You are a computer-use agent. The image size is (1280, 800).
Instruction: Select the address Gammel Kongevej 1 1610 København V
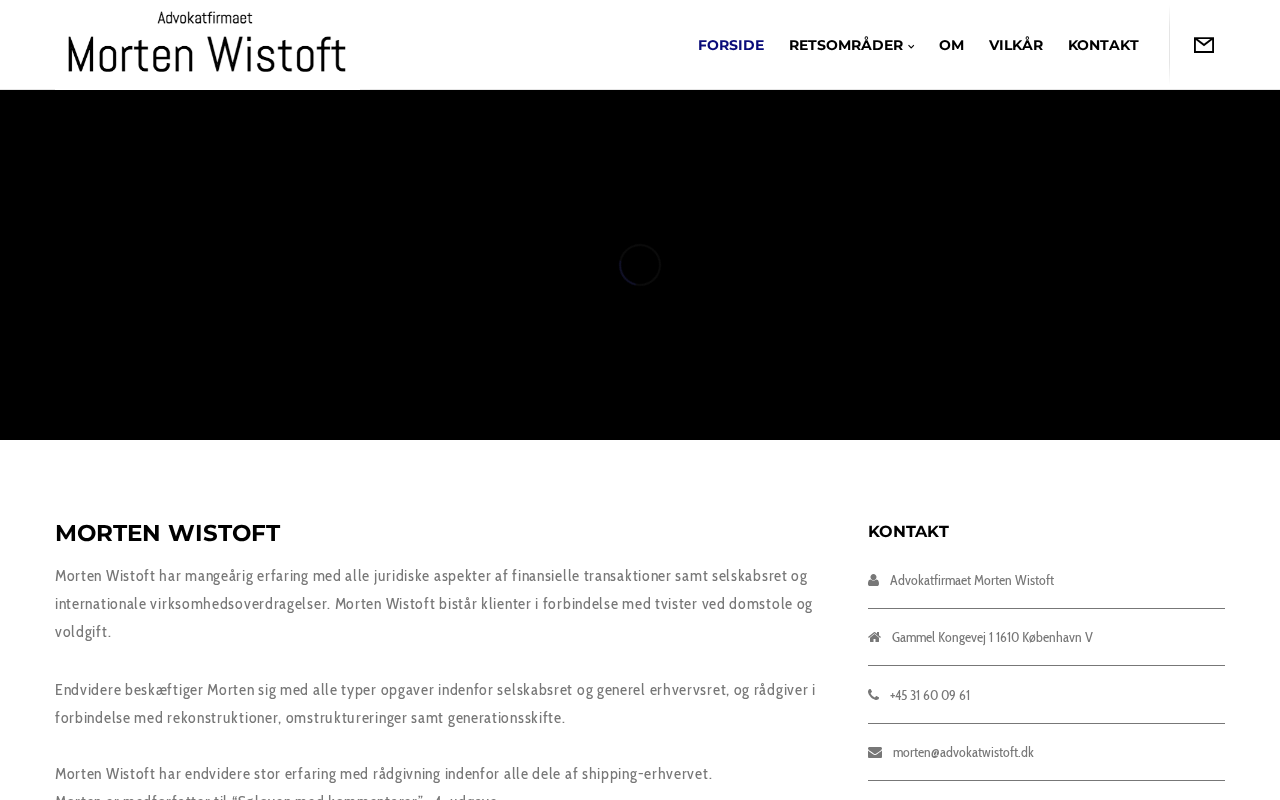pos(992,637)
